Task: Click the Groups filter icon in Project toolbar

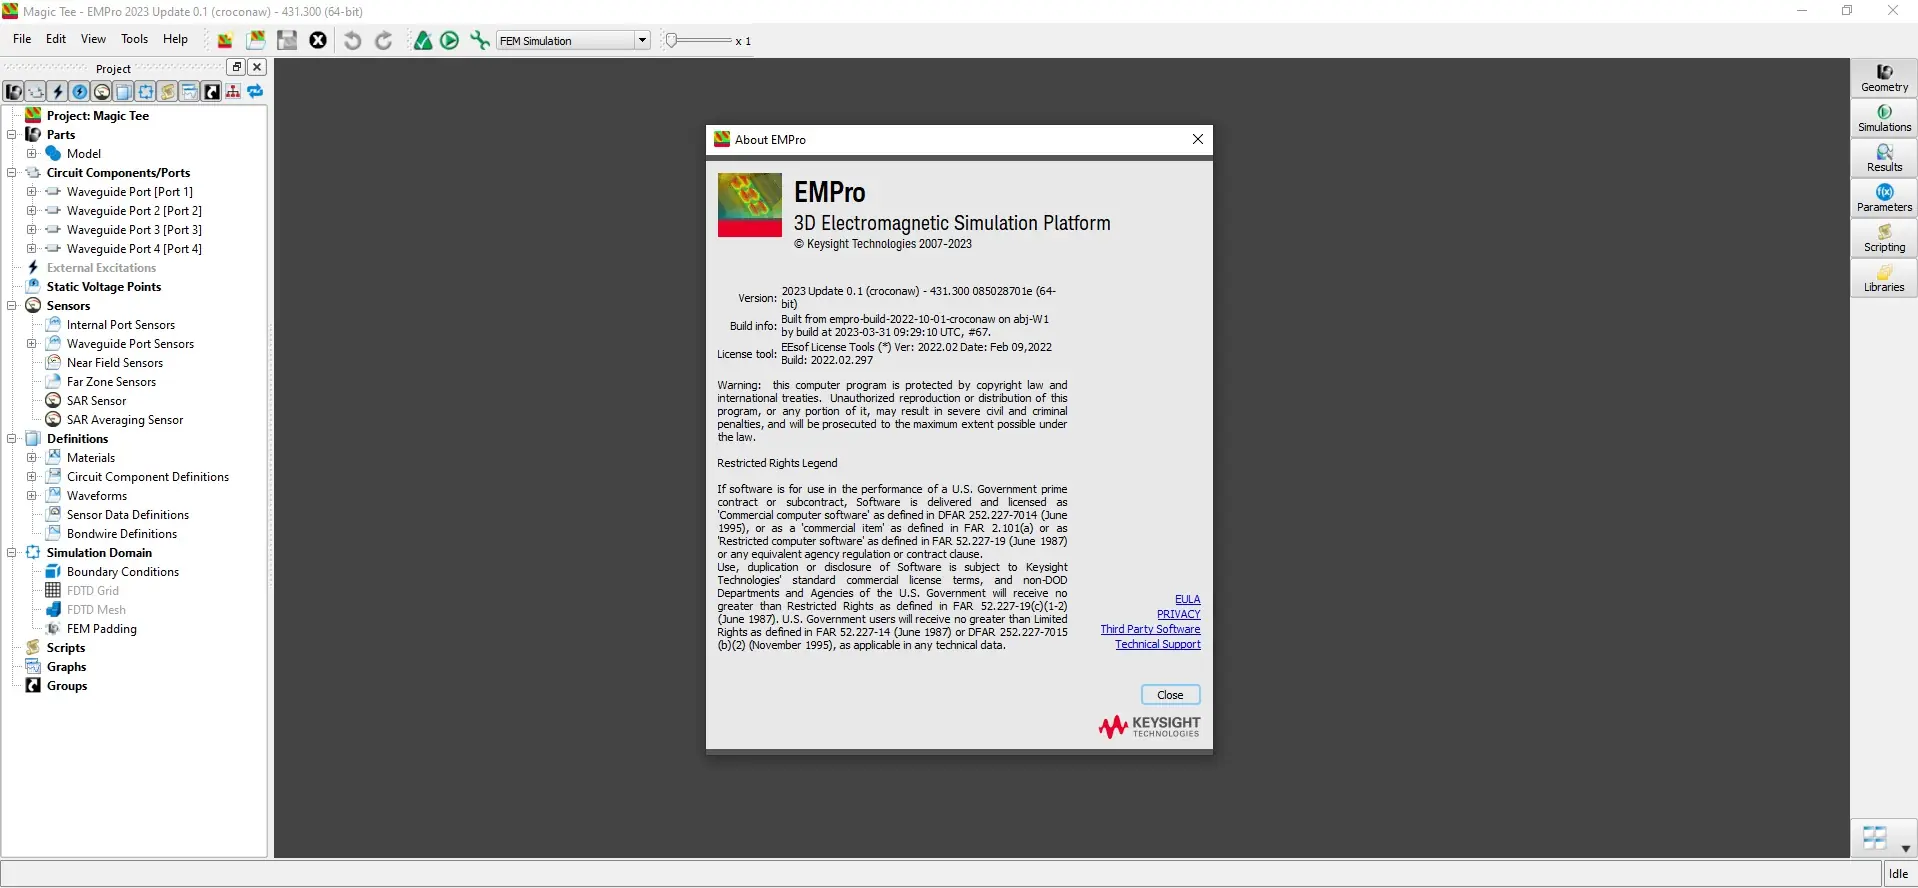Action: pyautogui.click(x=212, y=92)
